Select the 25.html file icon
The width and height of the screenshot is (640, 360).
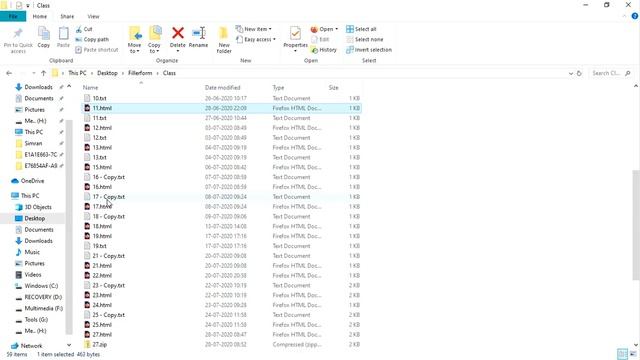coord(87,324)
